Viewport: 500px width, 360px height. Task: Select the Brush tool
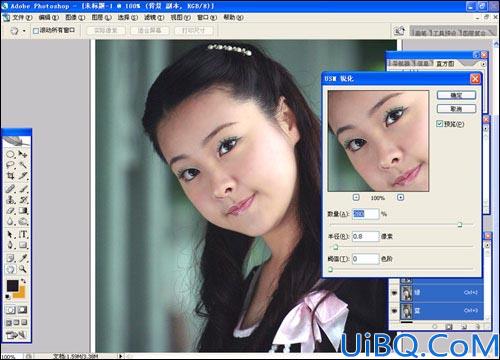tap(23, 189)
